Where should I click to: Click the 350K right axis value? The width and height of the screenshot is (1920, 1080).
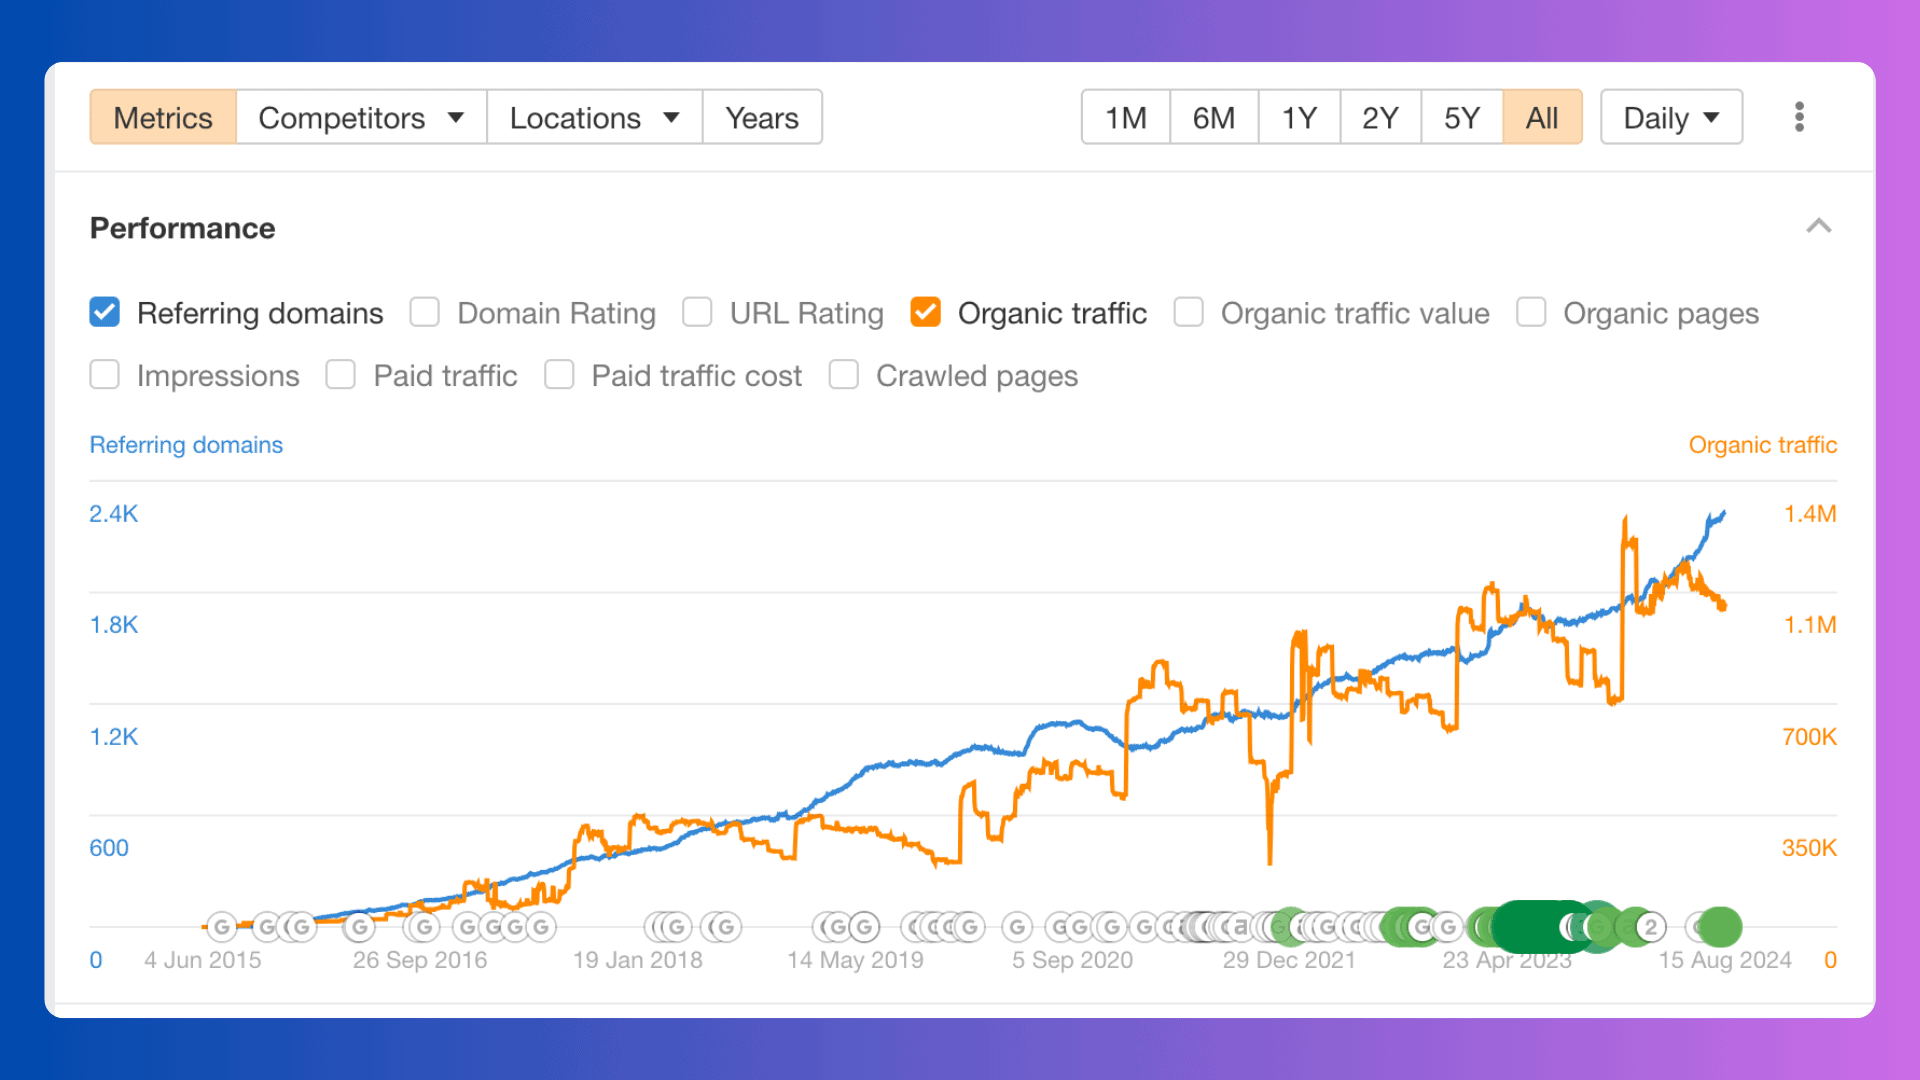(1809, 847)
